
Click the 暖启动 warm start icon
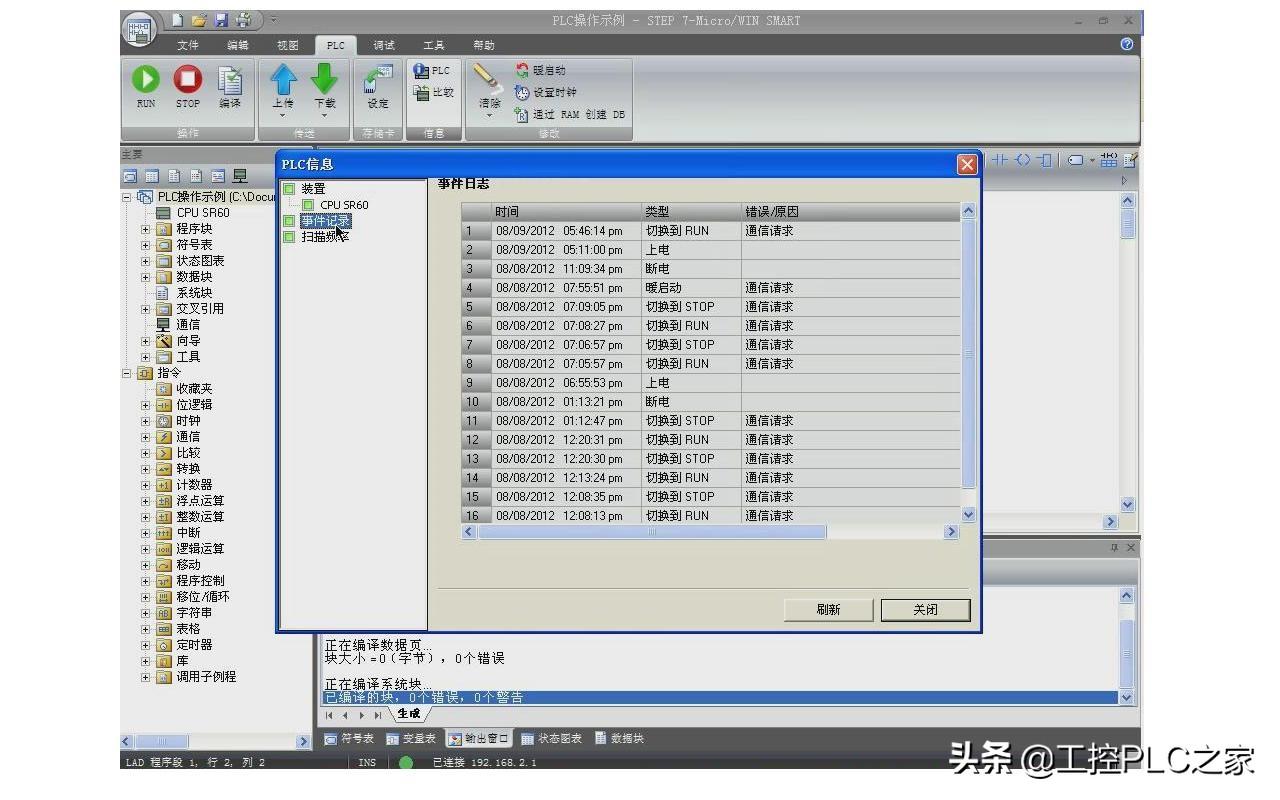click(x=522, y=71)
